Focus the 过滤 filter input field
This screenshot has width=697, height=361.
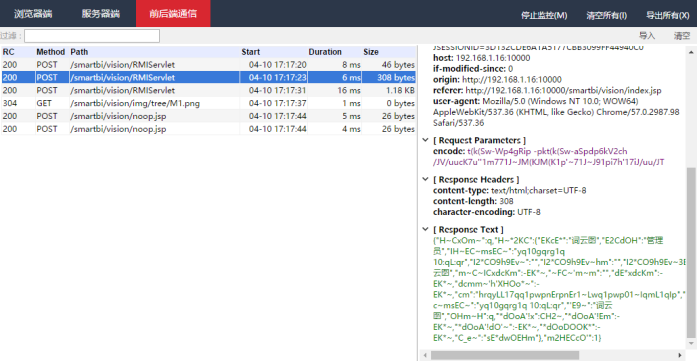pos(92,36)
